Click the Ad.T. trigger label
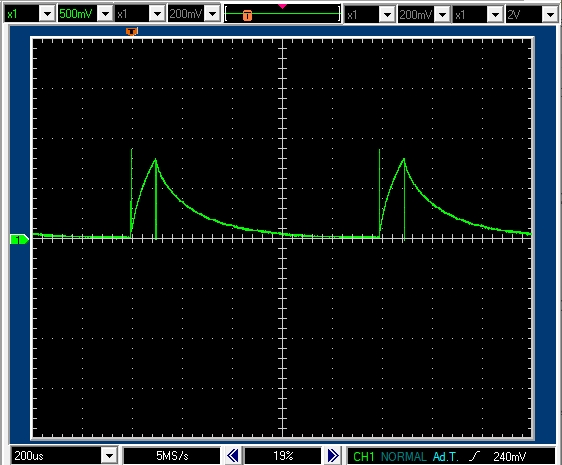The width and height of the screenshot is (562, 465). (445, 456)
